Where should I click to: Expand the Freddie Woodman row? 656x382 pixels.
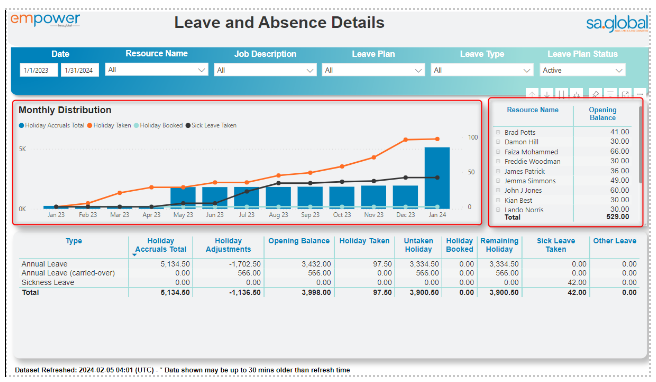[x=498, y=161]
